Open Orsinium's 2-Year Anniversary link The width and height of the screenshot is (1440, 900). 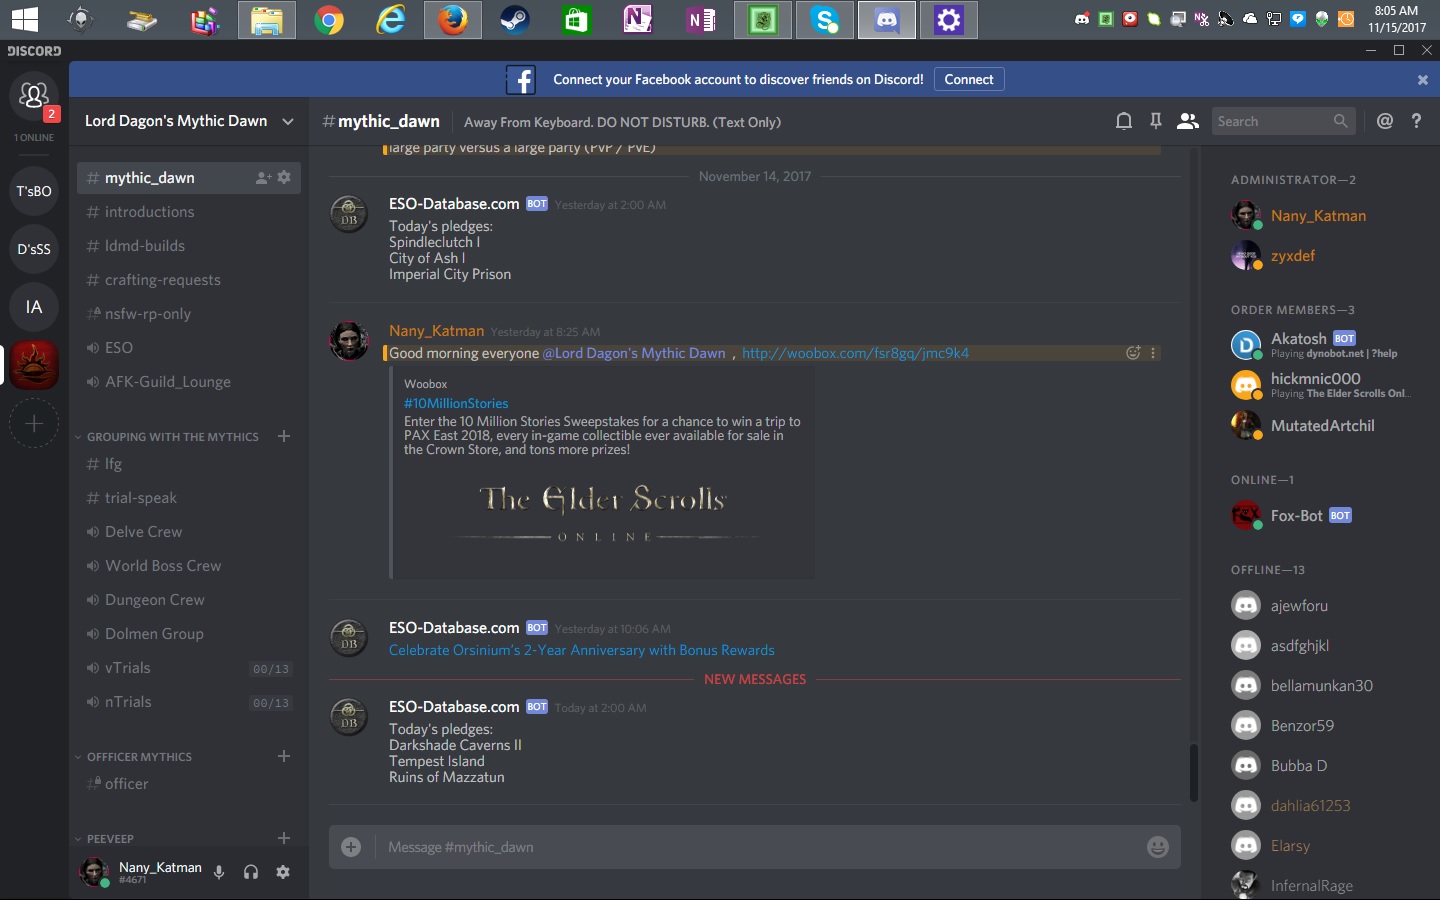click(x=582, y=650)
